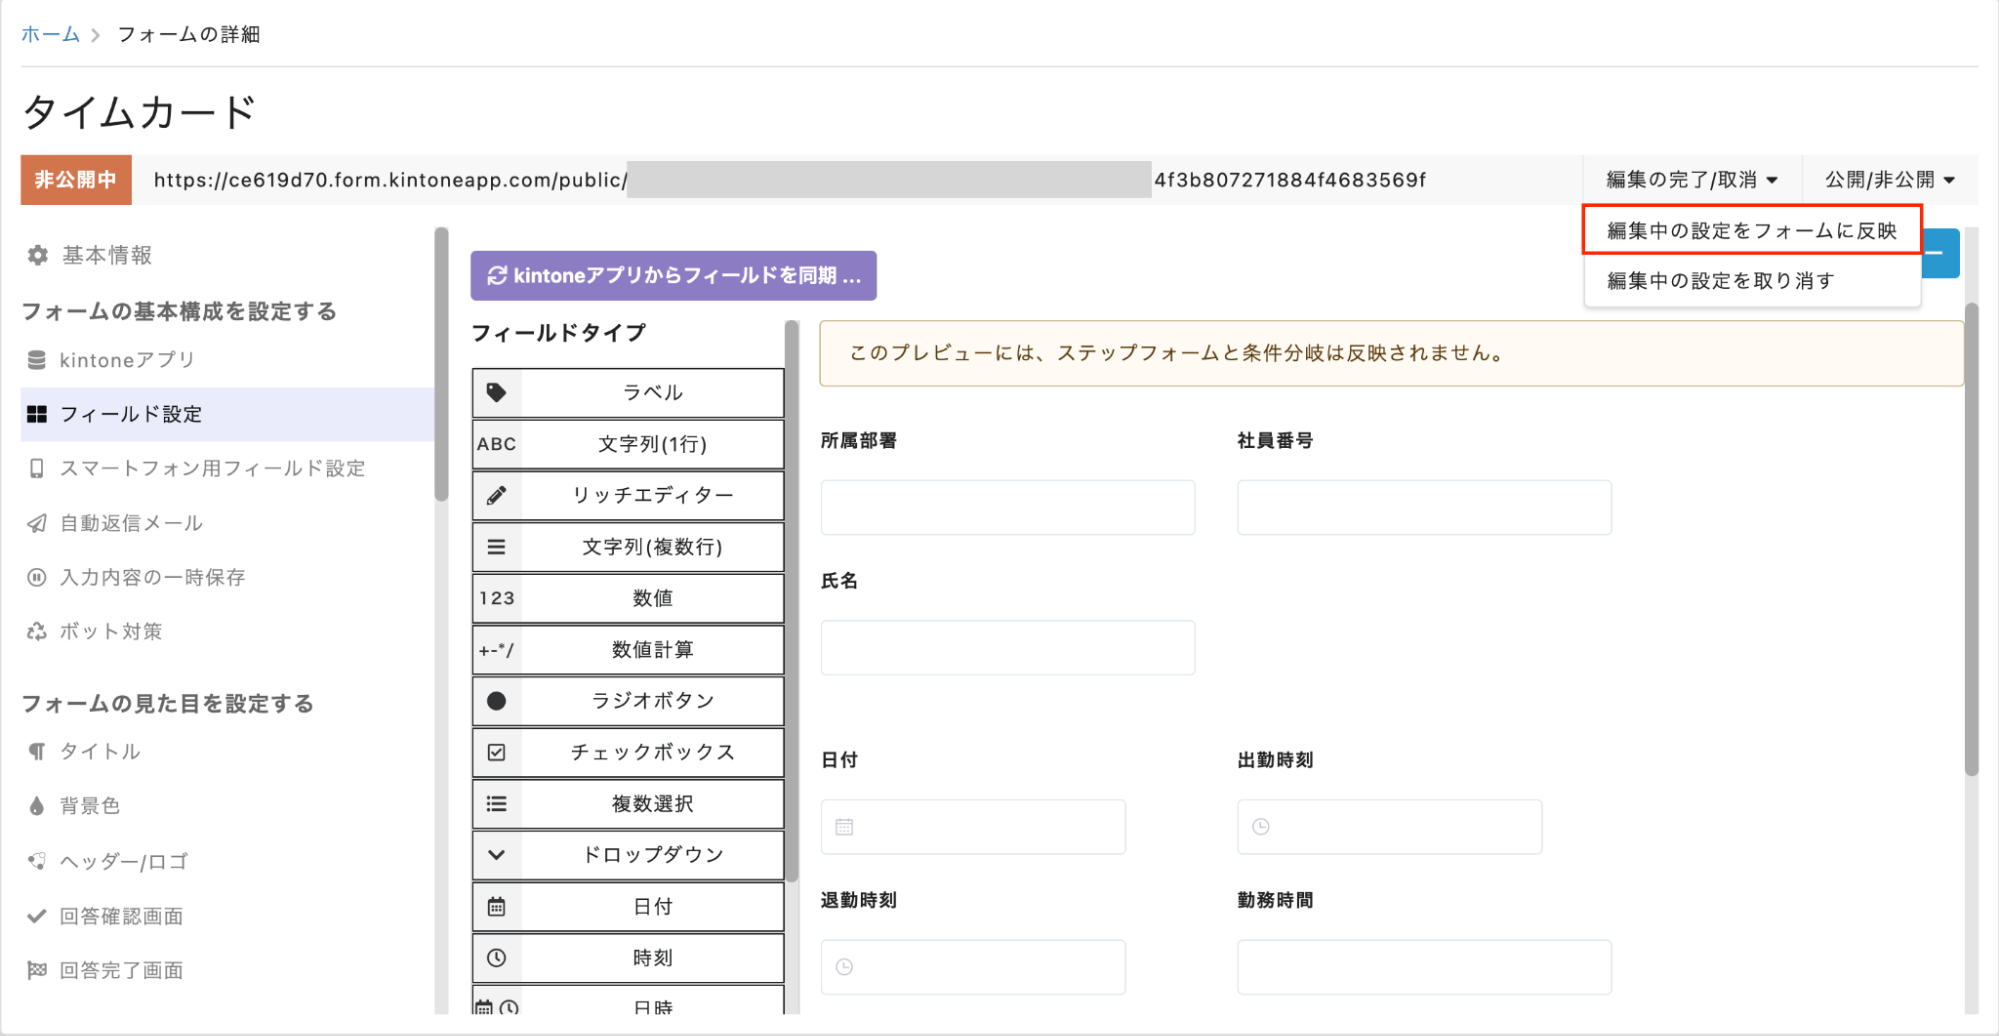The width and height of the screenshot is (1999, 1036).
Task: Click kintoneアプリからフィールドを同期 button
Action: tap(673, 276)
